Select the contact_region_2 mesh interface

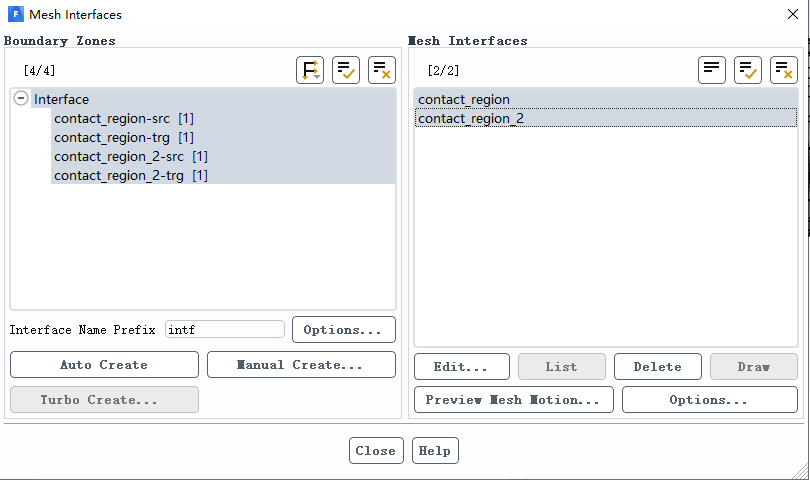(x=471, y=118)
